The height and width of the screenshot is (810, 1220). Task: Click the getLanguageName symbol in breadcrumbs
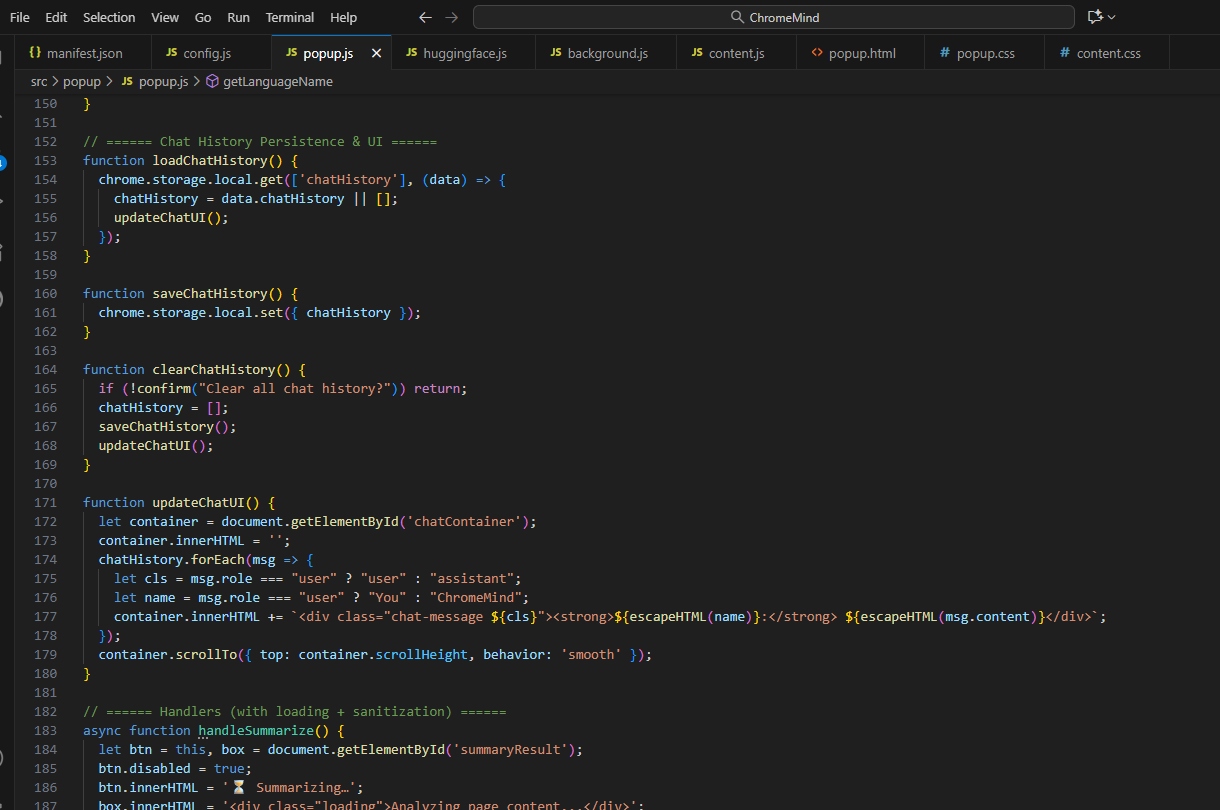277,81
